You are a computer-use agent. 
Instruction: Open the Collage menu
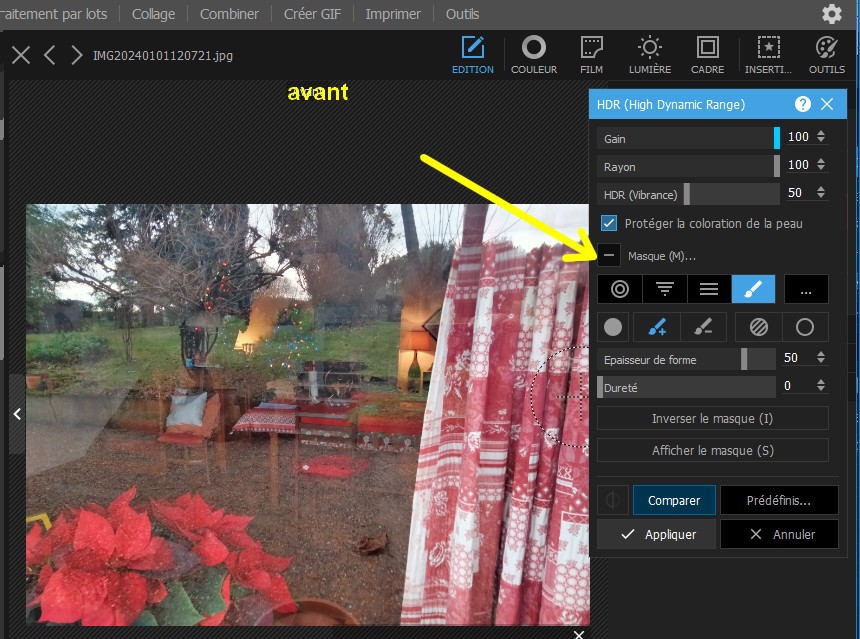click(153, 14)
